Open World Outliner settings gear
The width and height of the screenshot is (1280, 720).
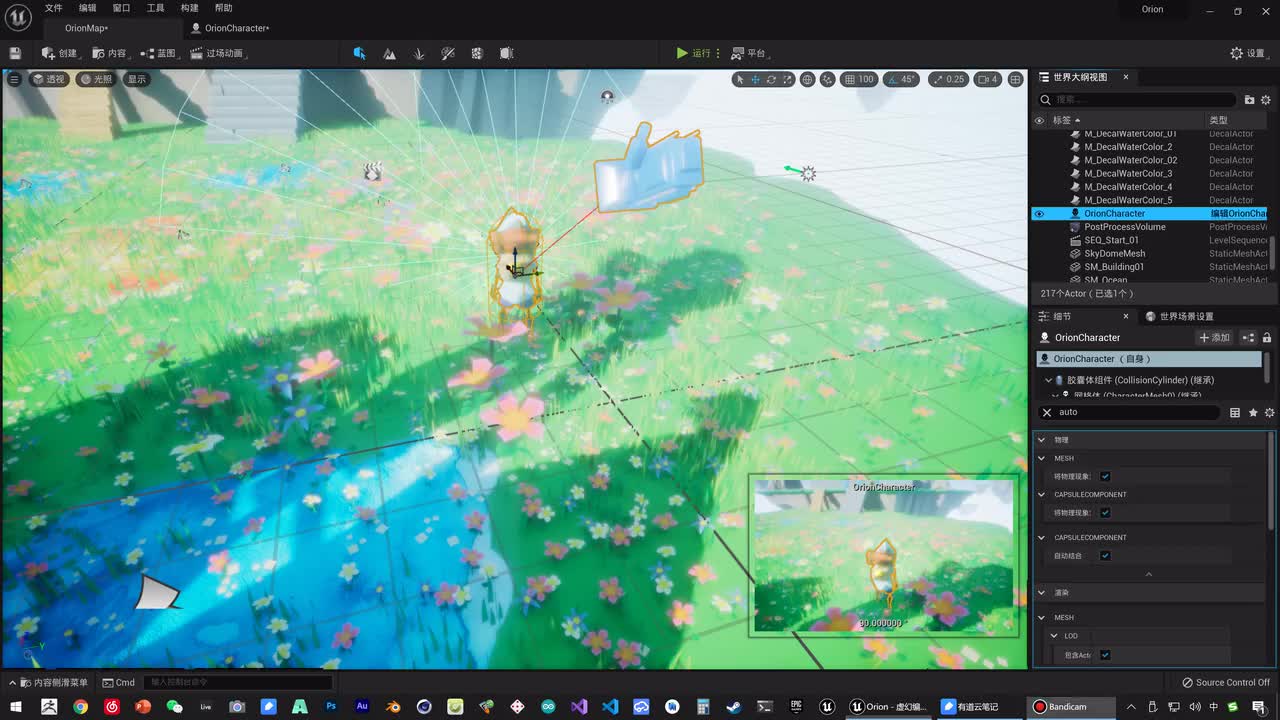tap(1266, 100)
